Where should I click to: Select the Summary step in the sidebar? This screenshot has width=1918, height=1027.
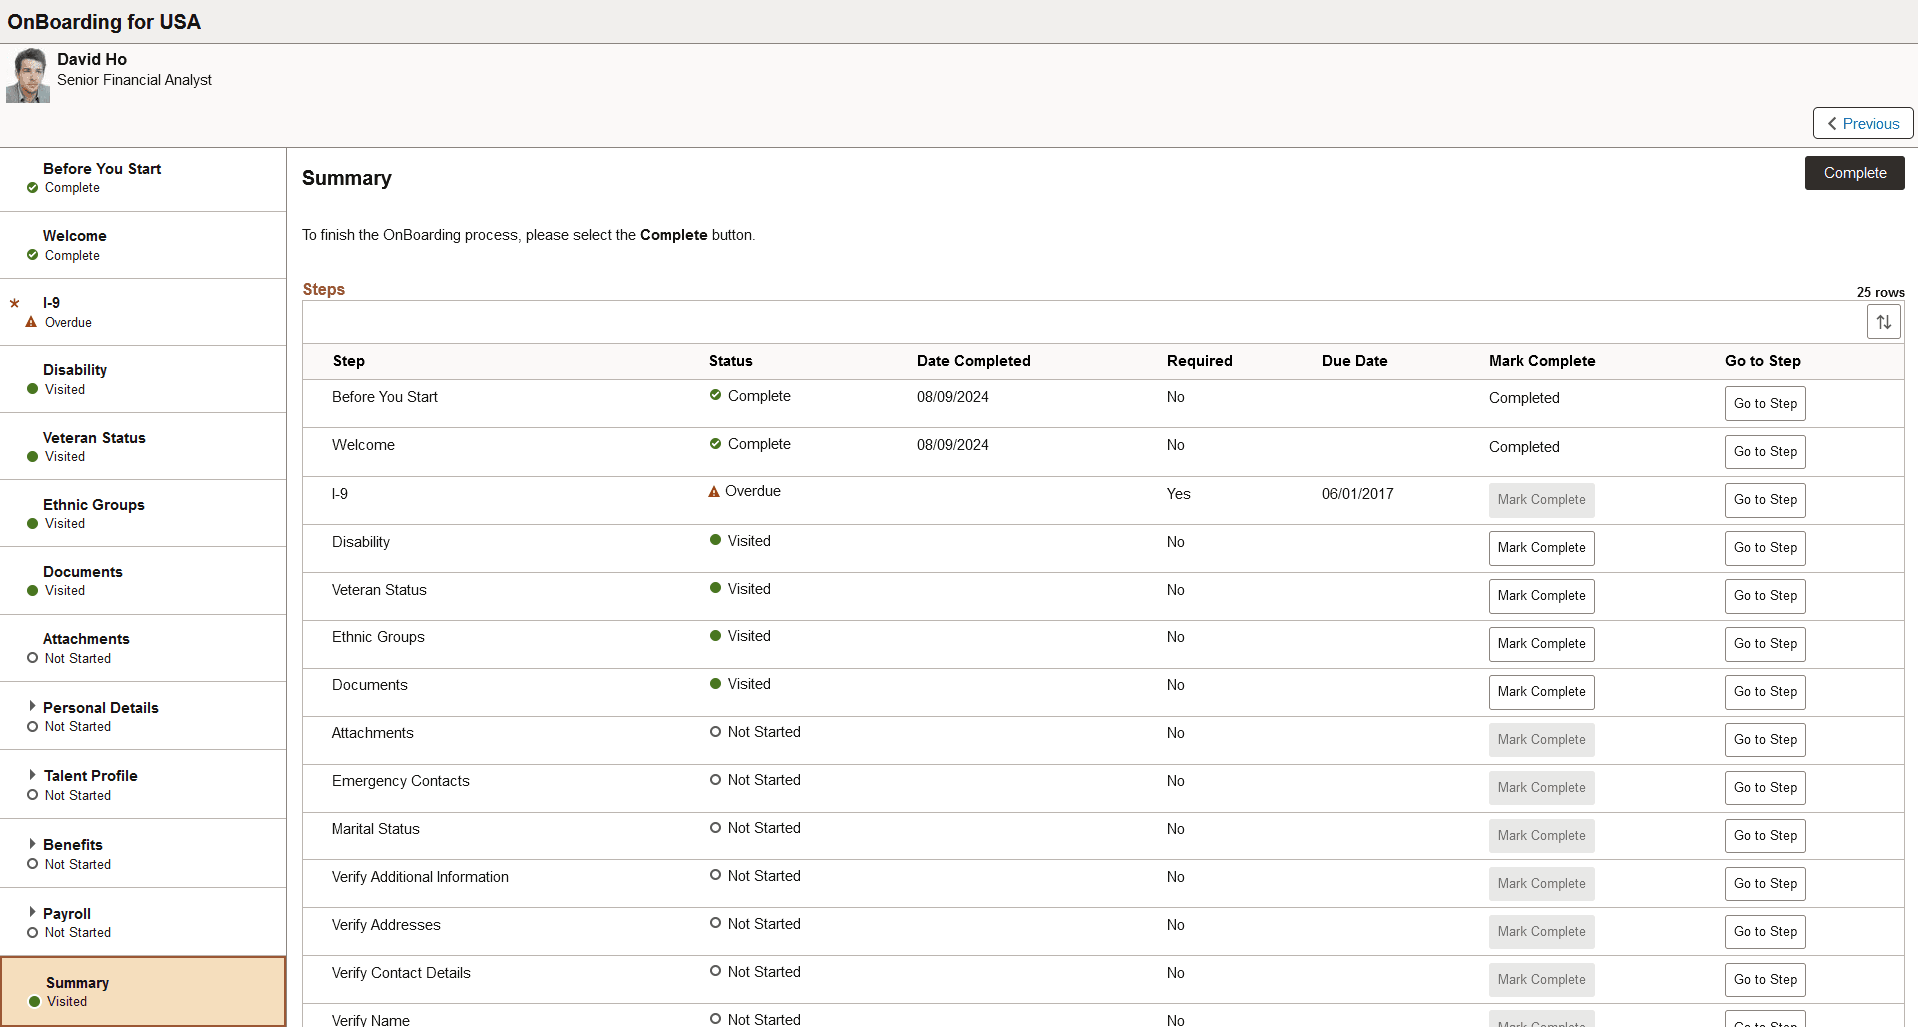[x=78, y=983]
